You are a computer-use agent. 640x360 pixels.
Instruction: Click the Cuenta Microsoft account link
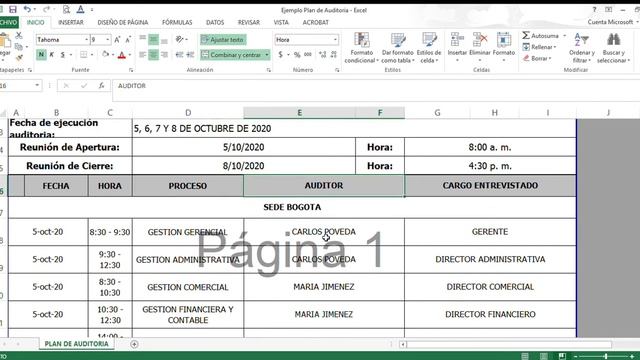610,22
